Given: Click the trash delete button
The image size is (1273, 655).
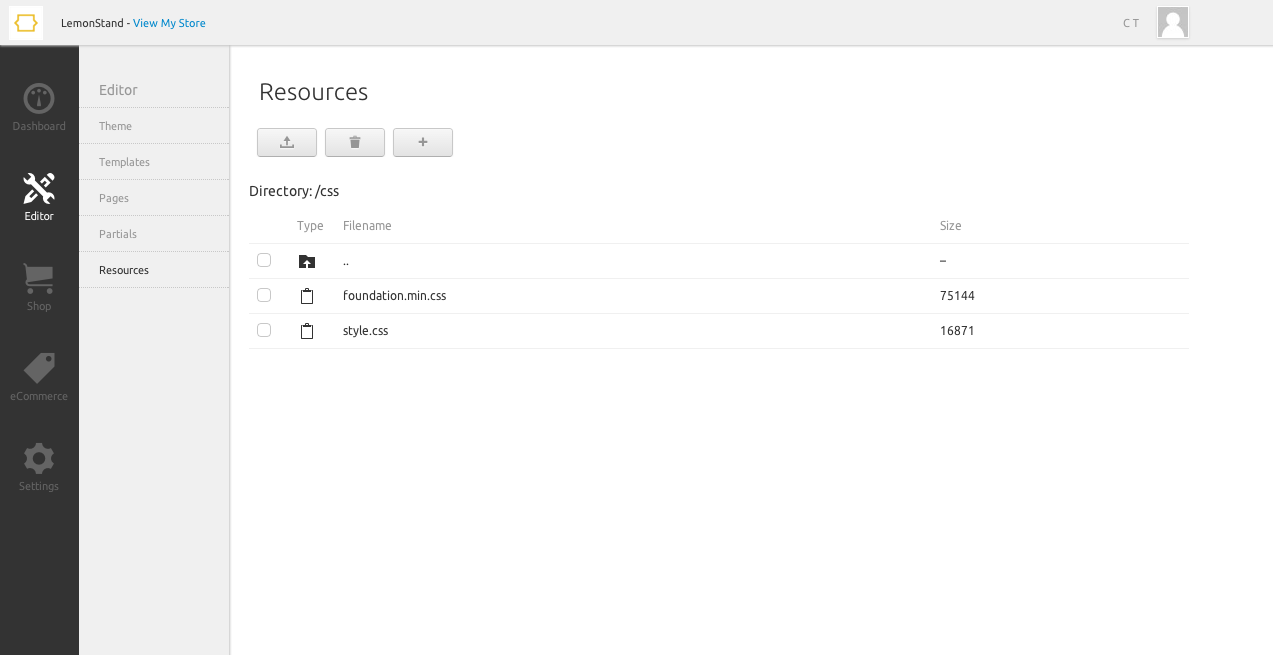Looking at the screenshot, I should point(355,143).
